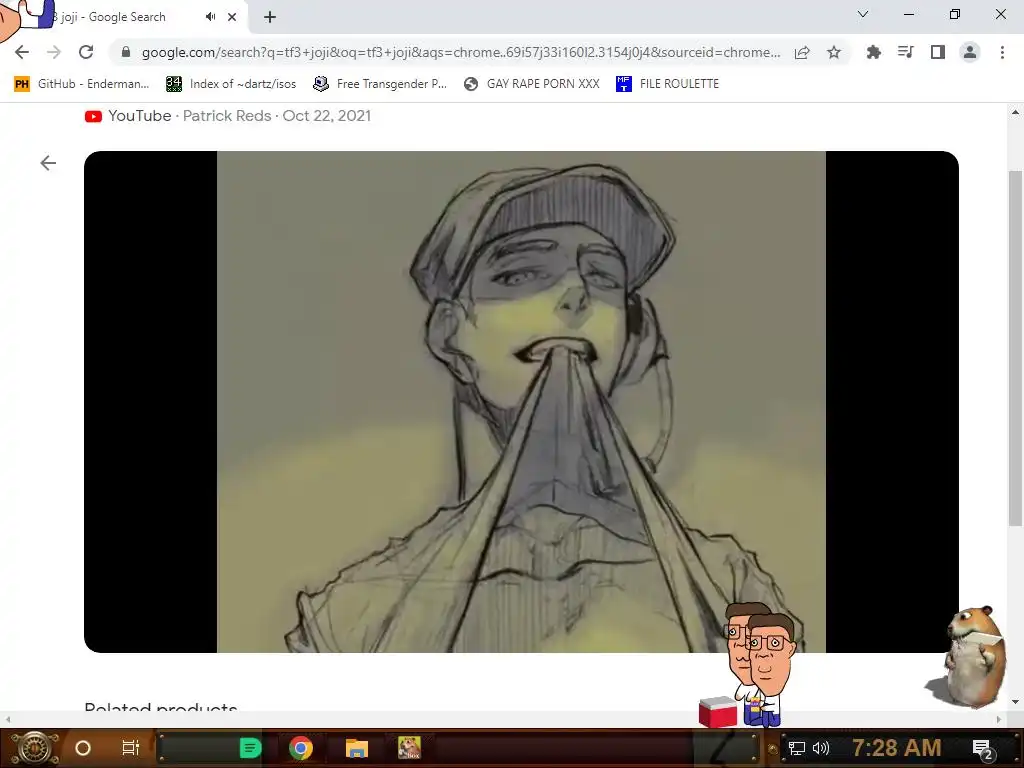1024x768 pixels.
Task: Toggle the Chrome side panel
Action: 938,52
